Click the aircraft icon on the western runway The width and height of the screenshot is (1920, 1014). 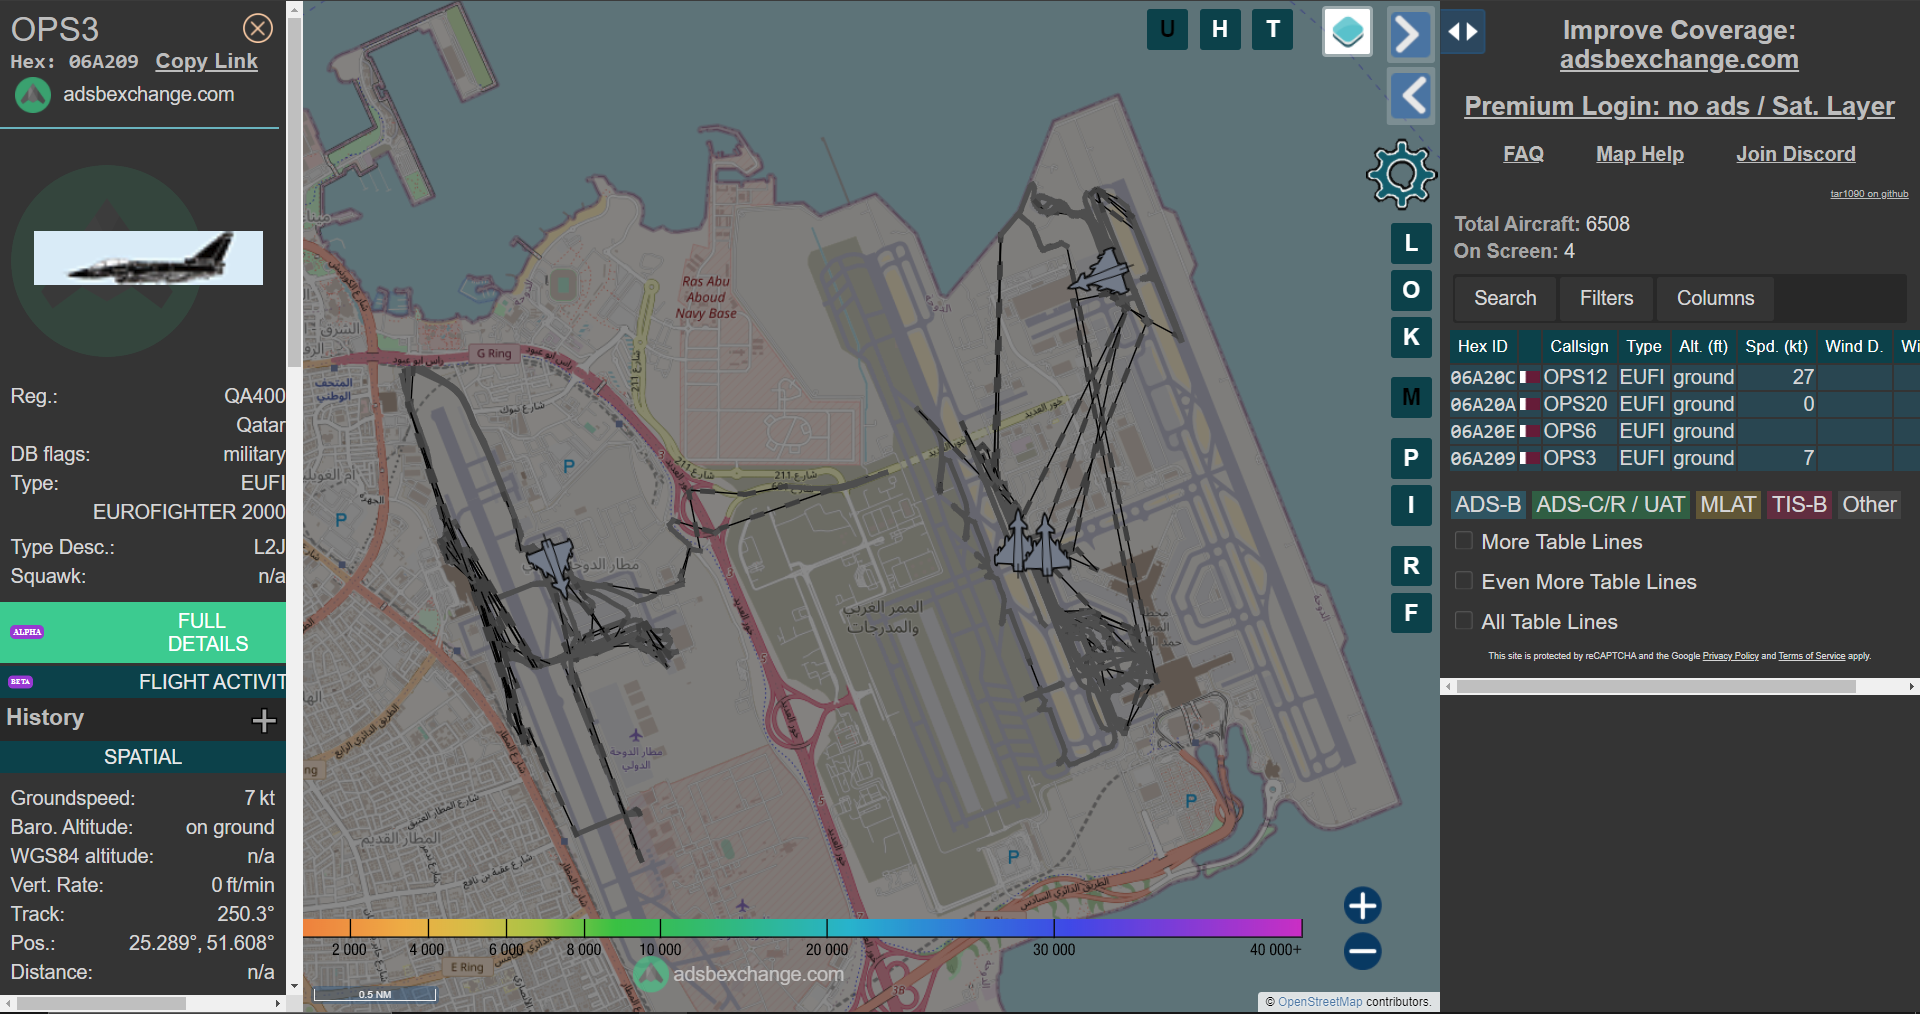point(551,563)
